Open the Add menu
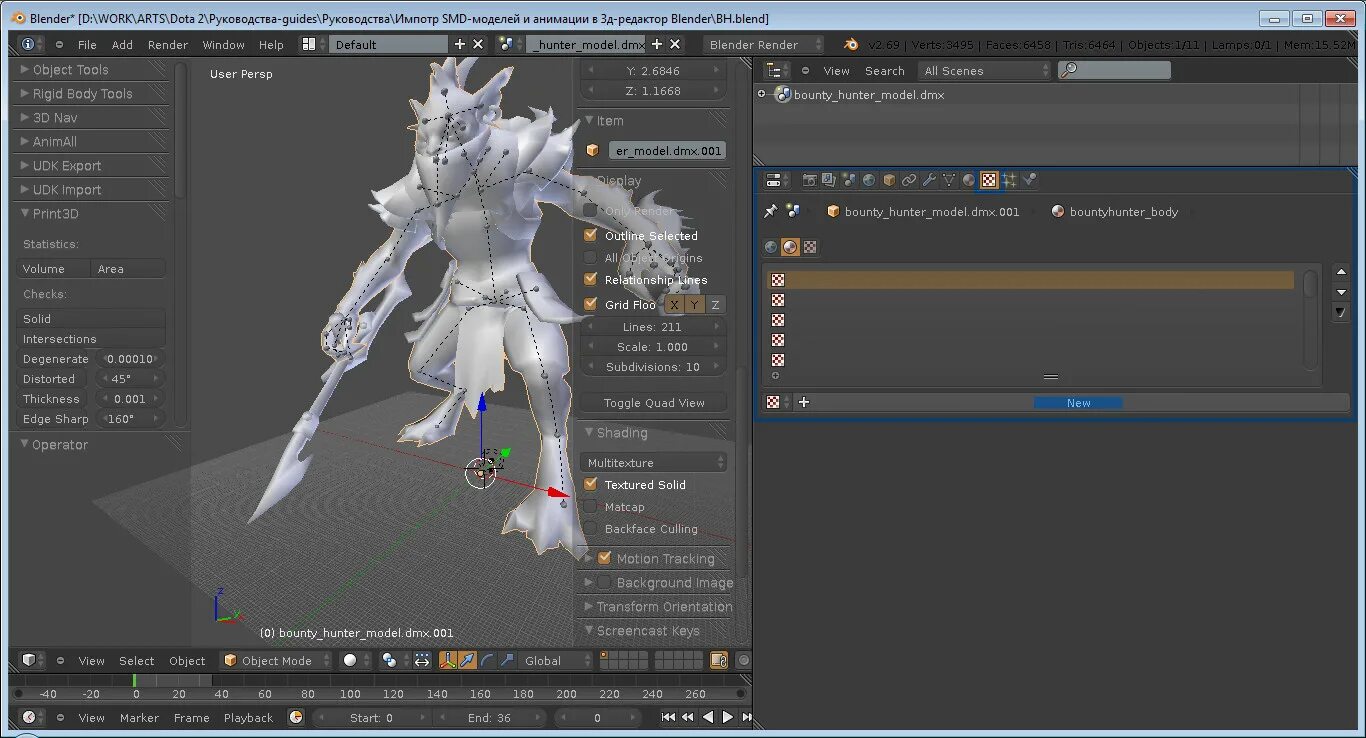The height and width of the screenshot is (738, 1366). coord(122,44)
